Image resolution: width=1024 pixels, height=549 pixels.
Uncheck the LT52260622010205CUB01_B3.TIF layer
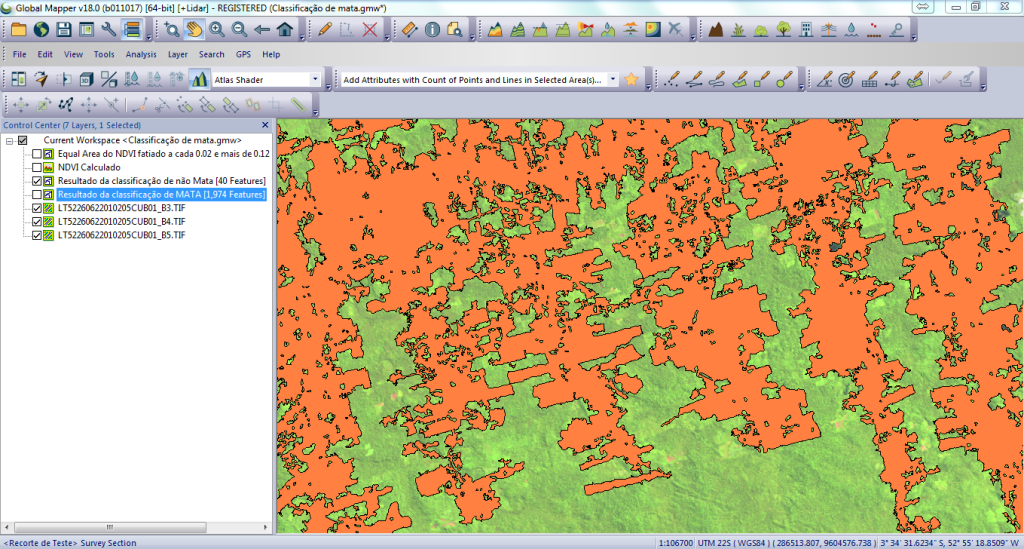[37, 208]
